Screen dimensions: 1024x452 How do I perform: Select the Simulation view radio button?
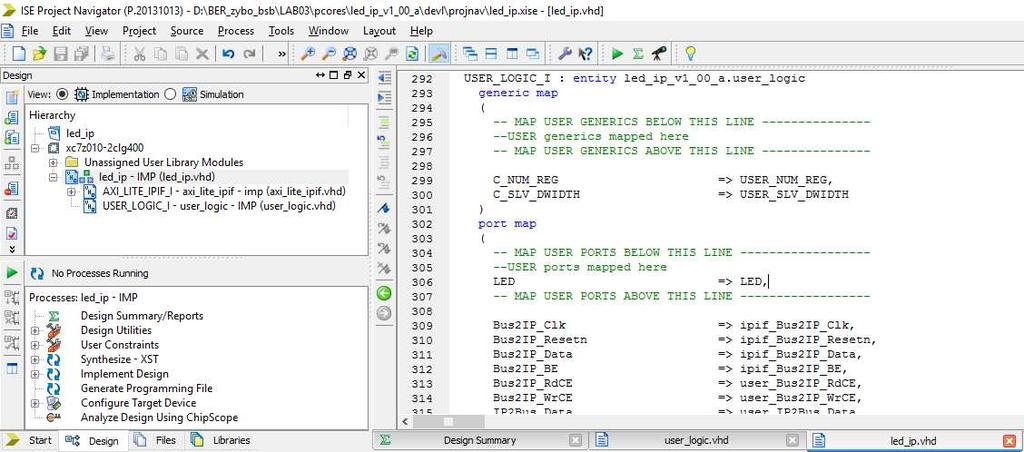[x=170, y=94]
